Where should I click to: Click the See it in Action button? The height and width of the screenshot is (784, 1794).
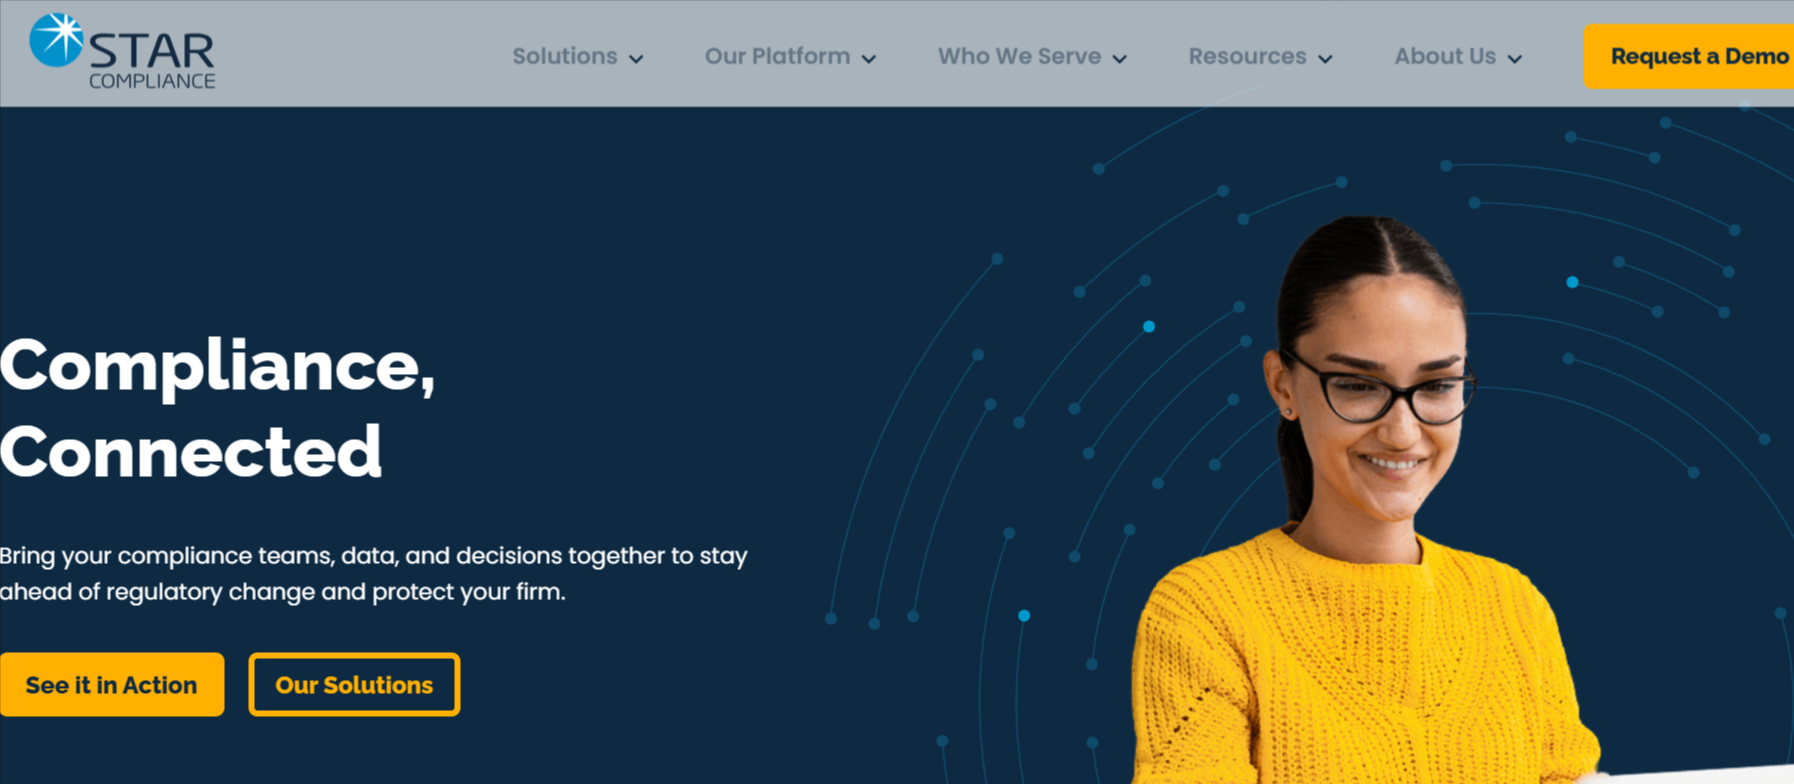tap(111, 685)
